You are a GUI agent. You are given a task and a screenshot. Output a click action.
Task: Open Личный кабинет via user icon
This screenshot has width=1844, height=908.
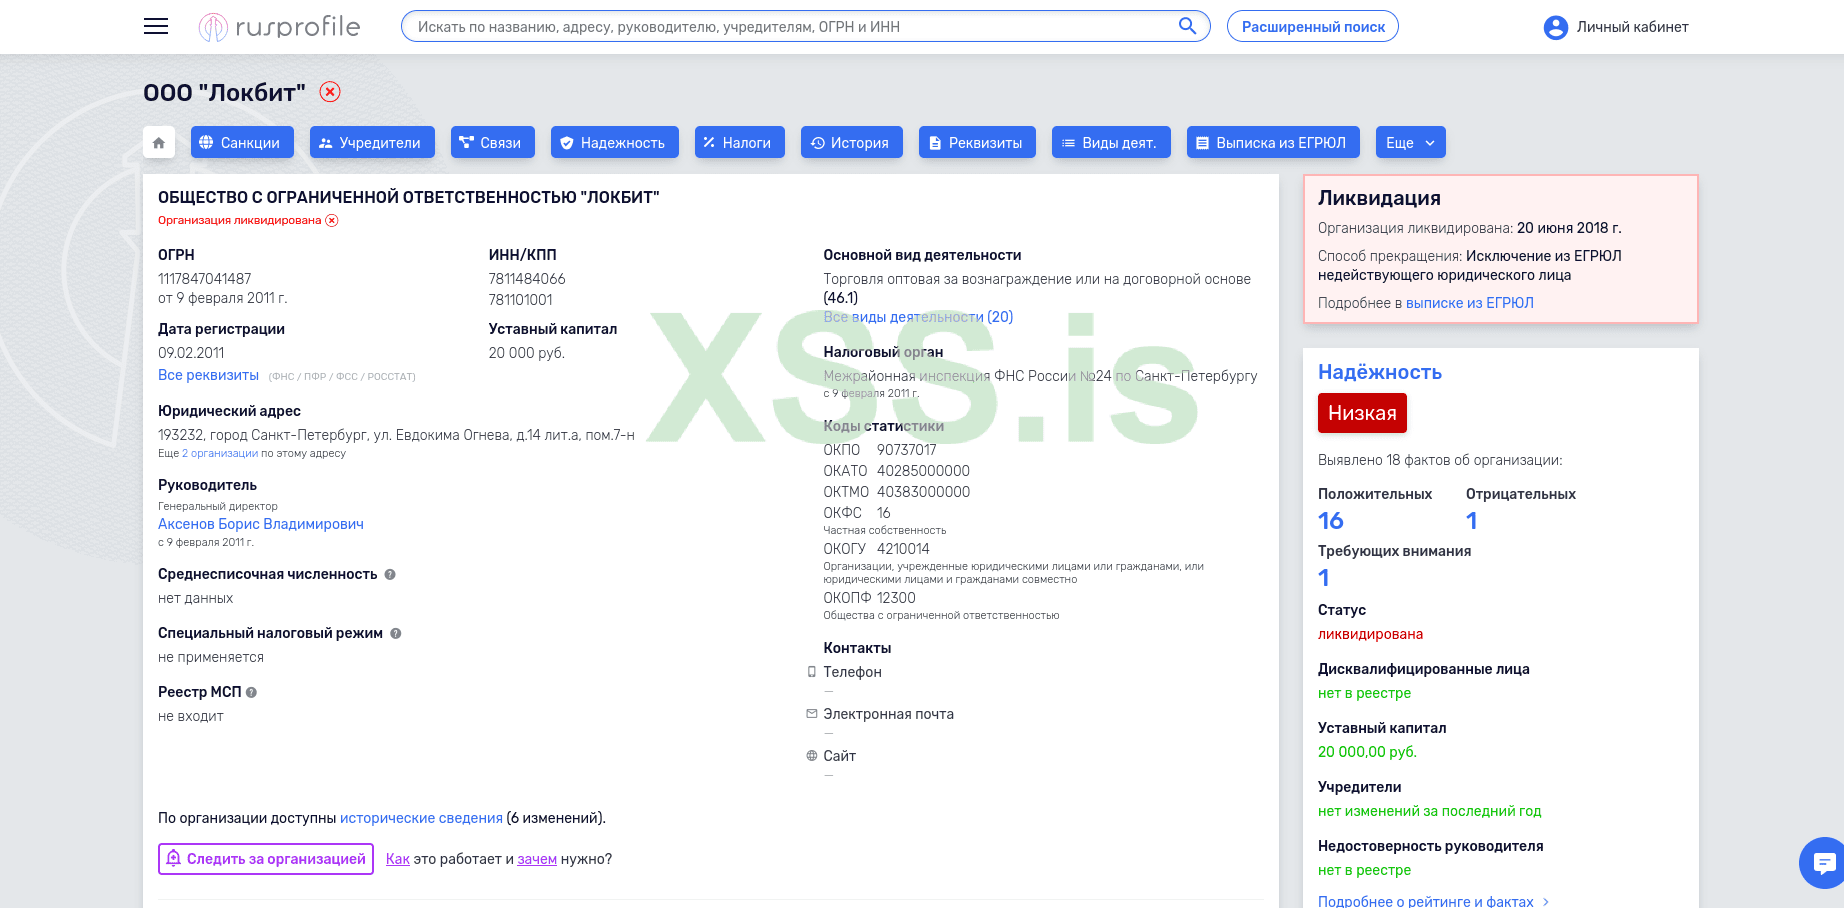(x=1555, y=27)
